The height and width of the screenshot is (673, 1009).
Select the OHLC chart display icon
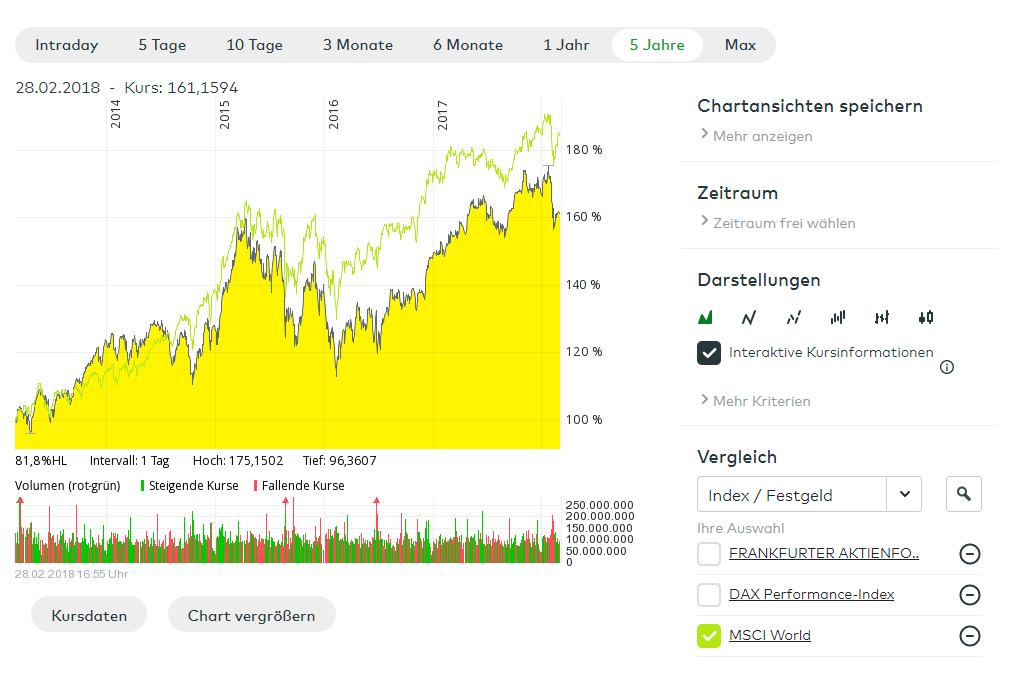tap(881, 318)
